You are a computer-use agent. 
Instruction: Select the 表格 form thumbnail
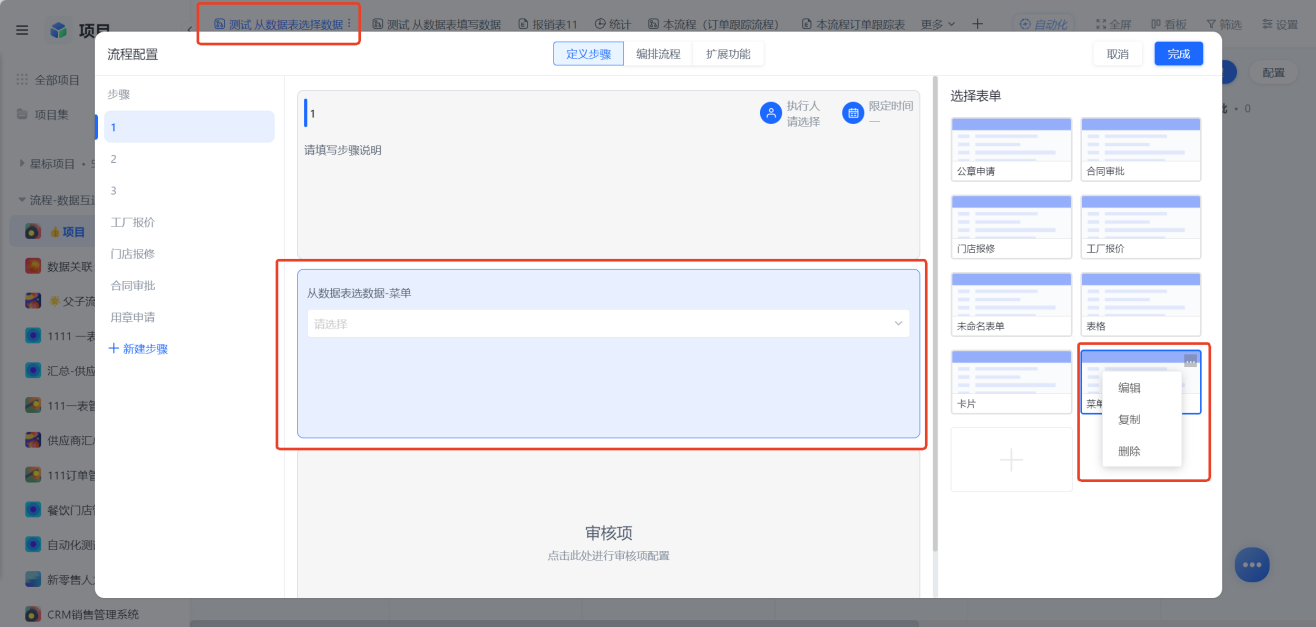[x=1141, y=304]
